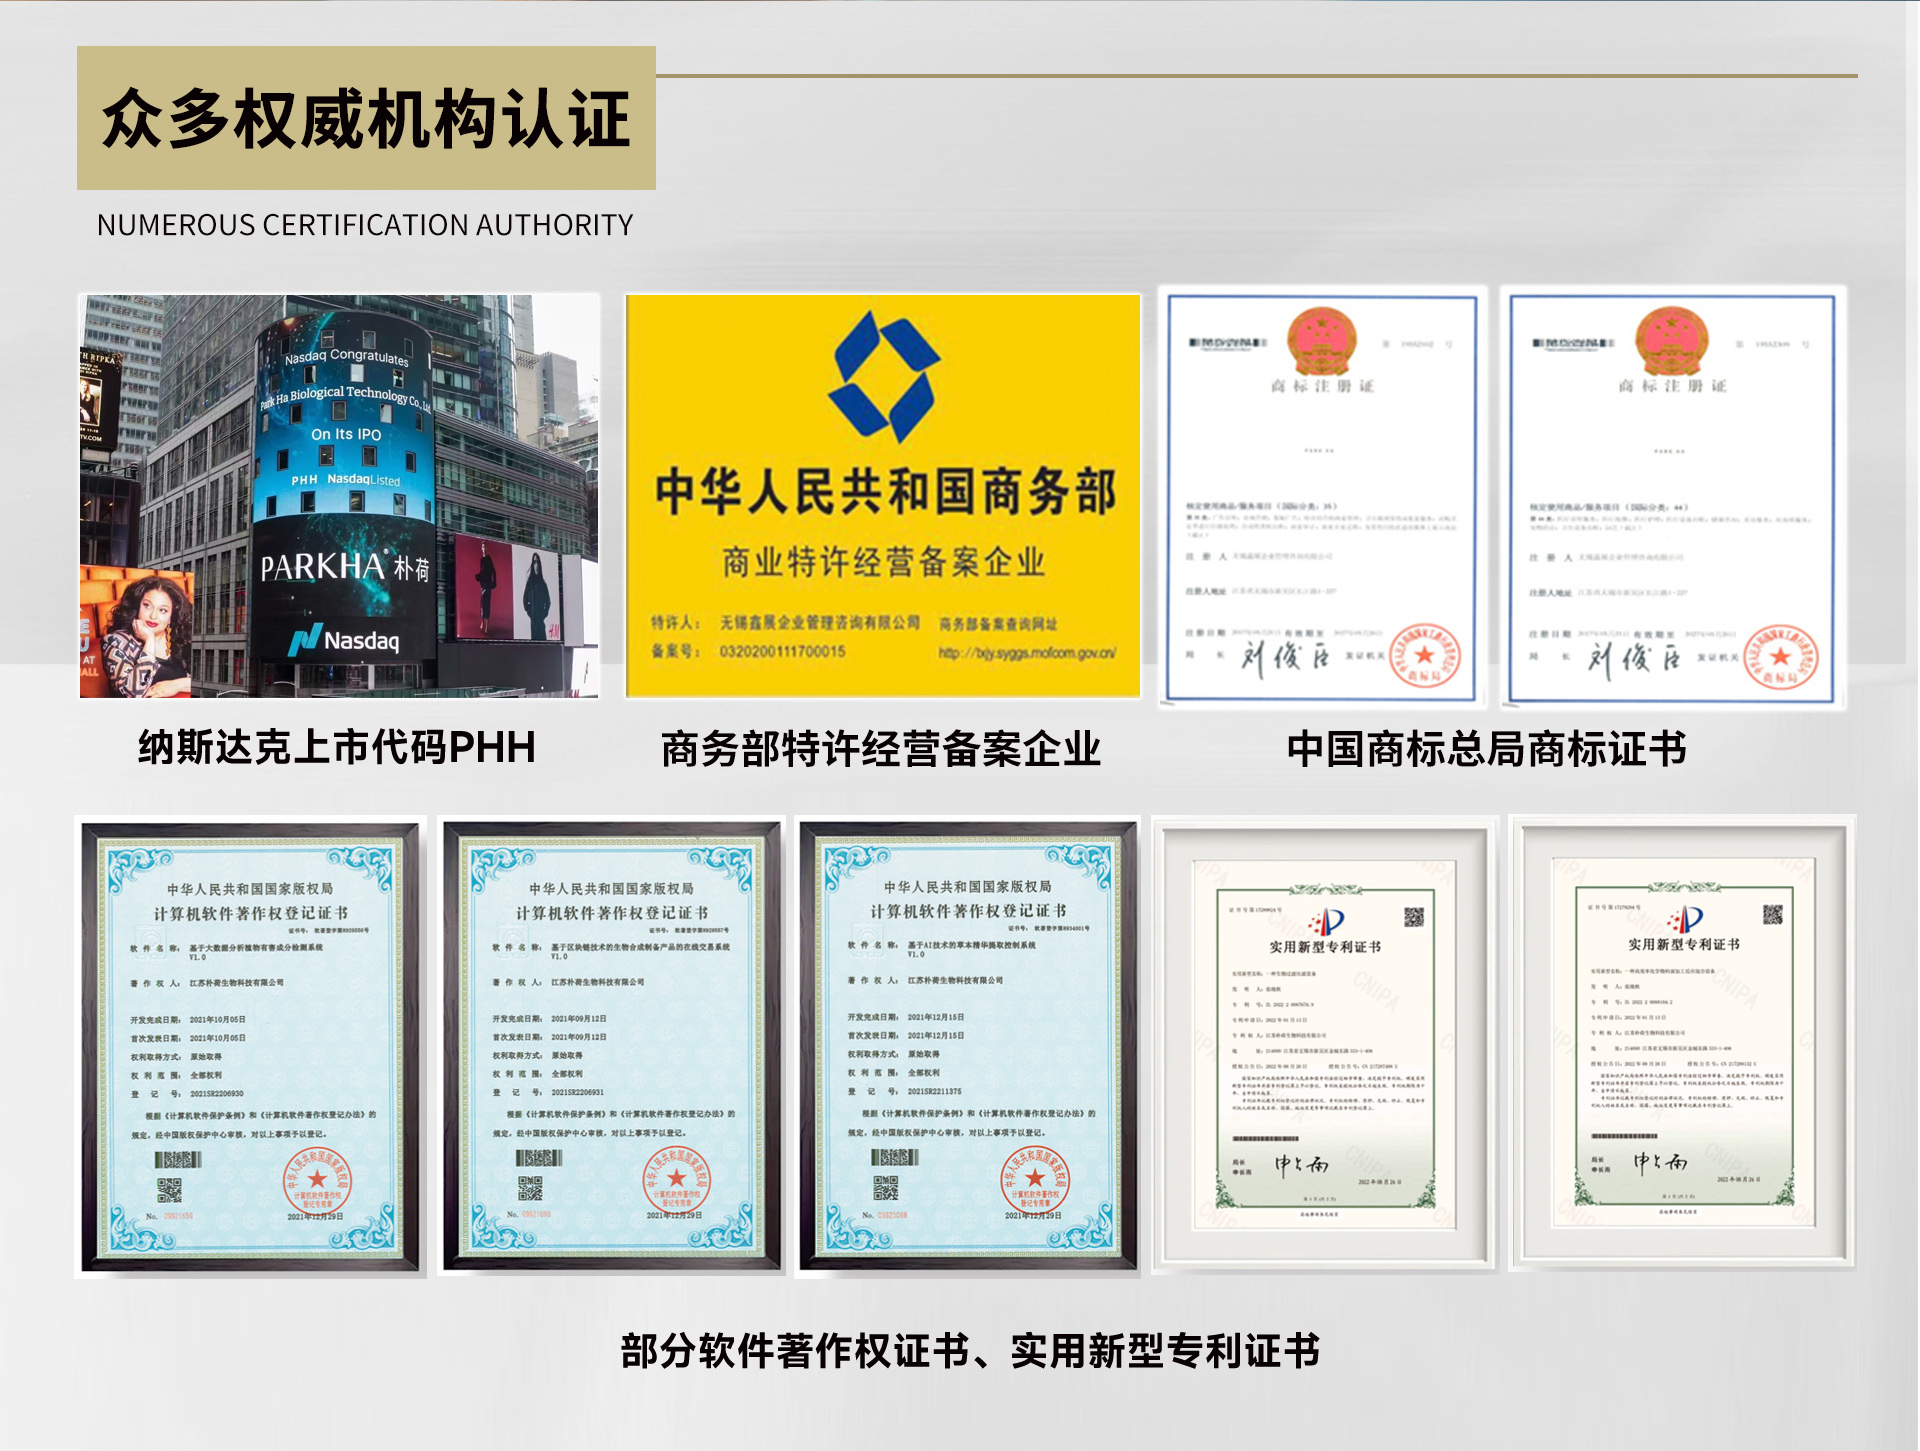Viewport: 1920px width, 1451px height.
Task: Click QR code on certificate 2021SR2206930
Action: pyautogui.click(x=169, y=1190)
